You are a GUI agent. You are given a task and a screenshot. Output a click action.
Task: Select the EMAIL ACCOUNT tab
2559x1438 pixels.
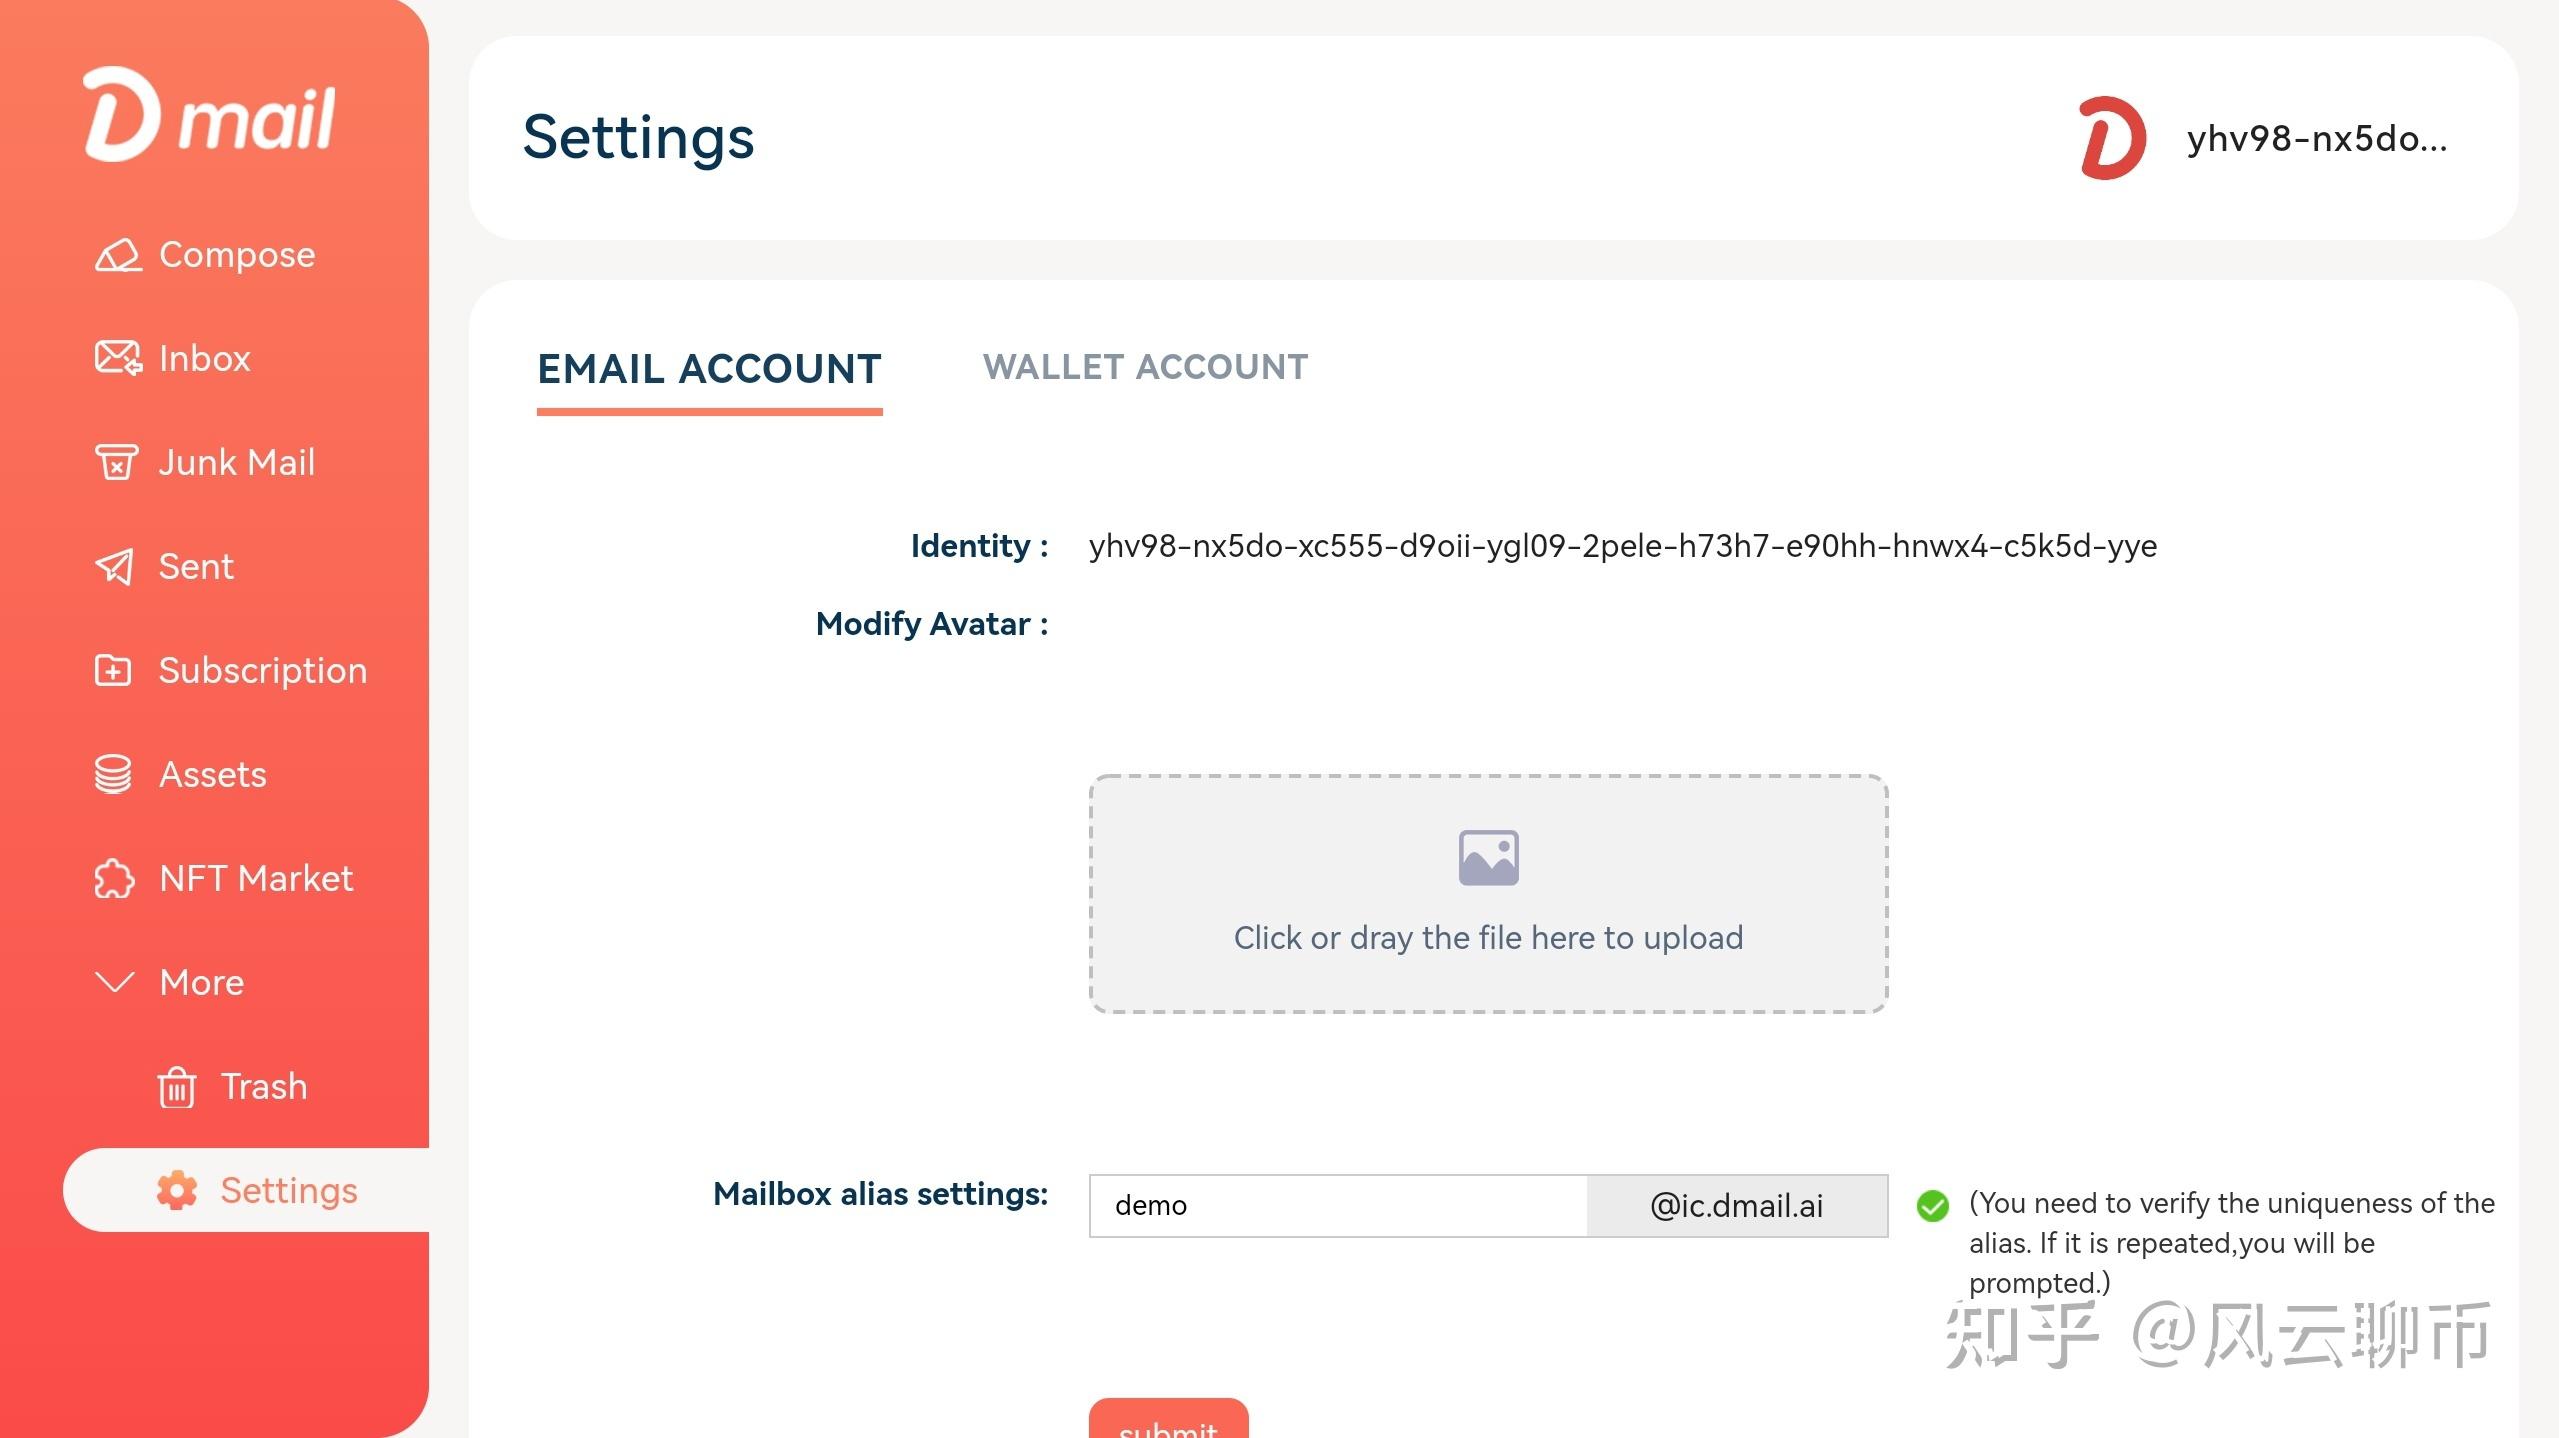[709, 368]
